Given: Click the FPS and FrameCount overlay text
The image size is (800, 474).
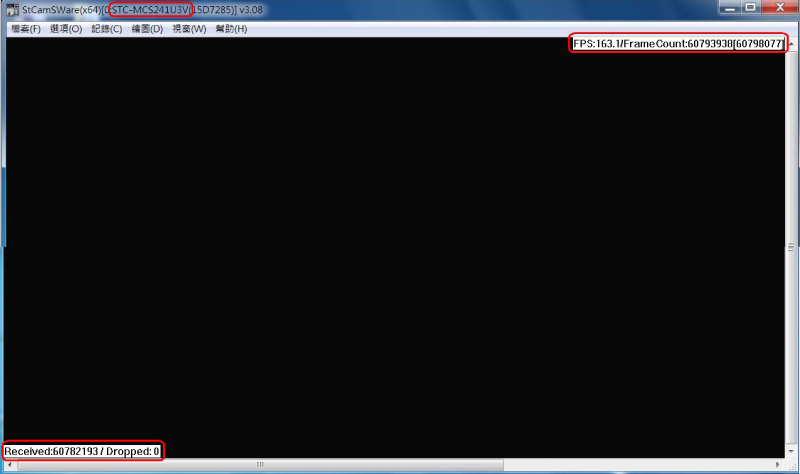Looking at the screenshot, I should pos(677,45).
